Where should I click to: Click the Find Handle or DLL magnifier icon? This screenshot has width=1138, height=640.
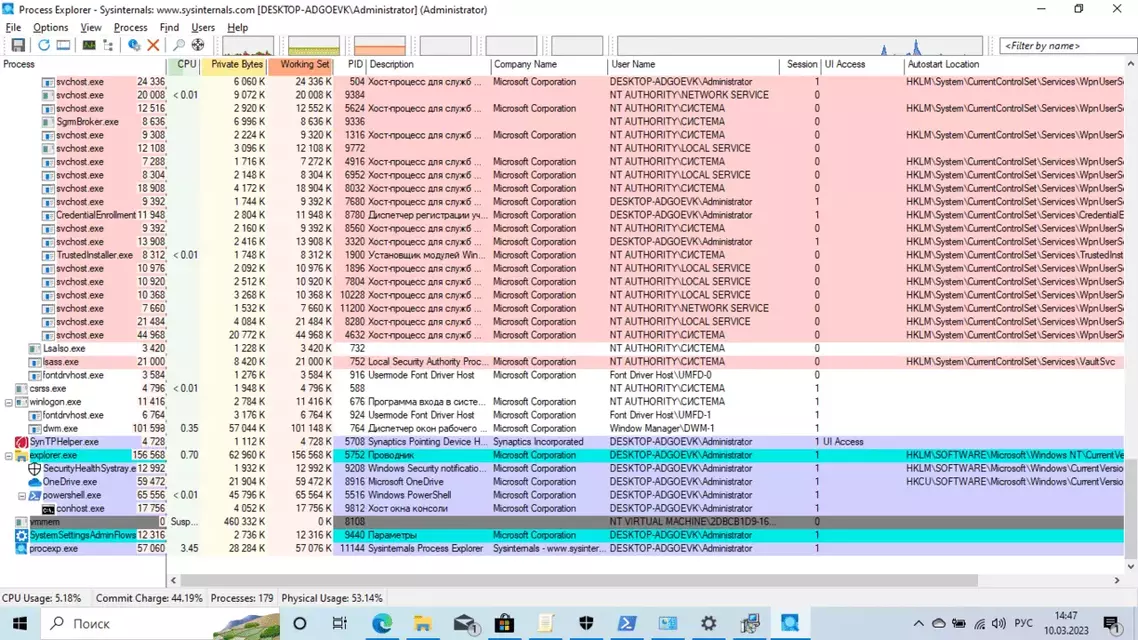[x=179, y=46]
